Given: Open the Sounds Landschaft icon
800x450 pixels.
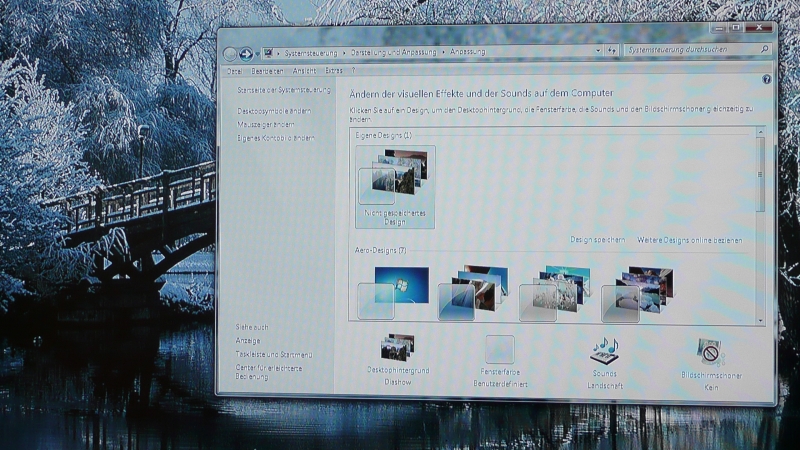Looking at the screenshot, I should pyautogui.click(x=605, y=350).
